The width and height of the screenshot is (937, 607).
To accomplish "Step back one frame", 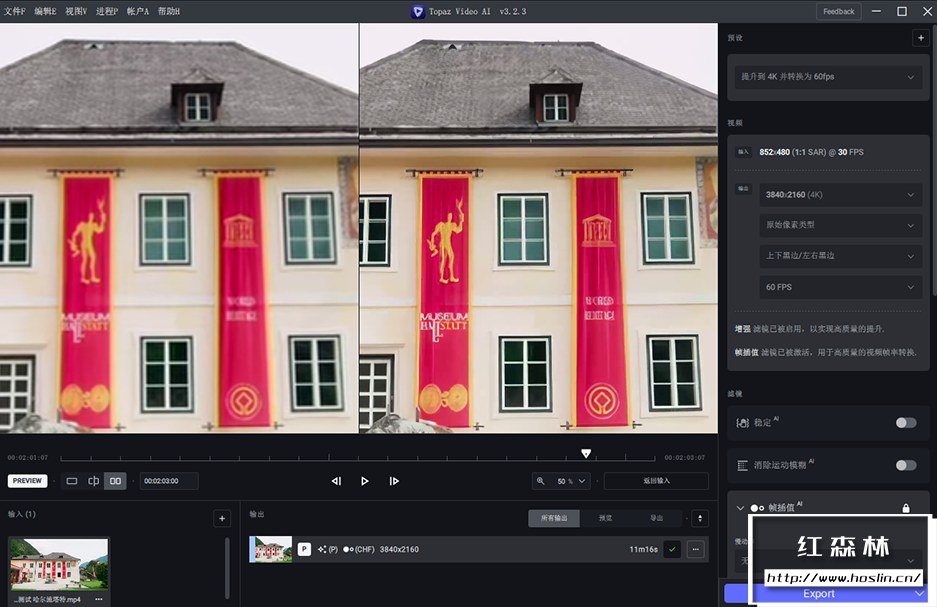I will [x=336, y=481].
